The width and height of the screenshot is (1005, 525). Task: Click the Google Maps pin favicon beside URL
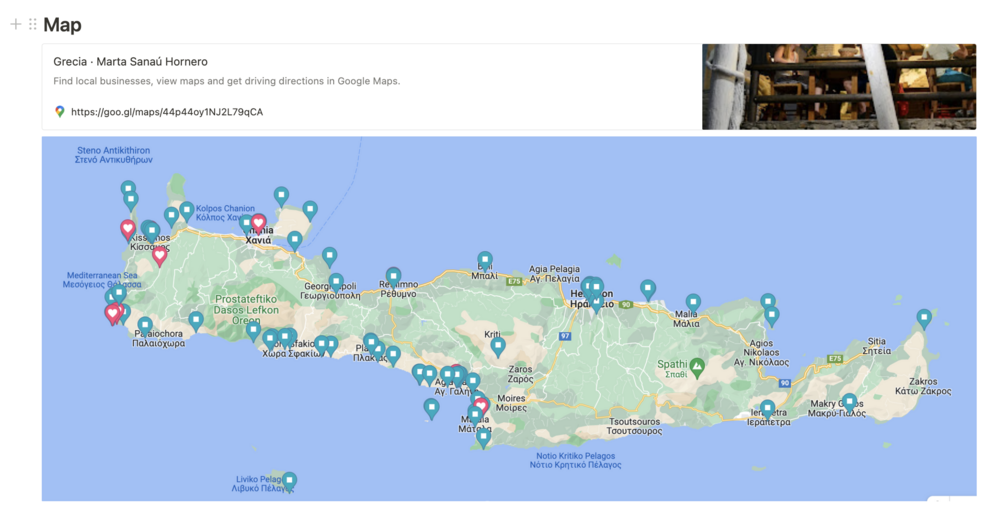(x=60, y=112)
